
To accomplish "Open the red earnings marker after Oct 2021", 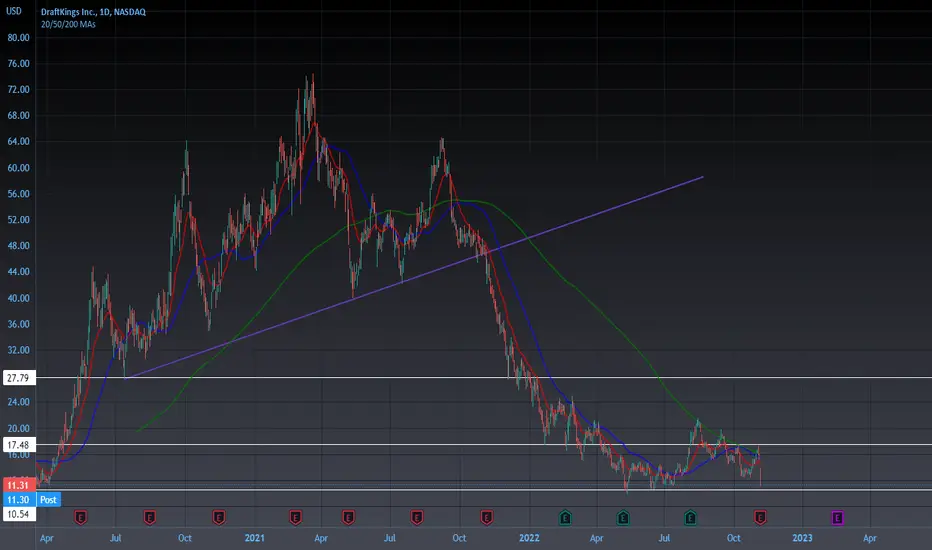I will click(x=486, y=518).
